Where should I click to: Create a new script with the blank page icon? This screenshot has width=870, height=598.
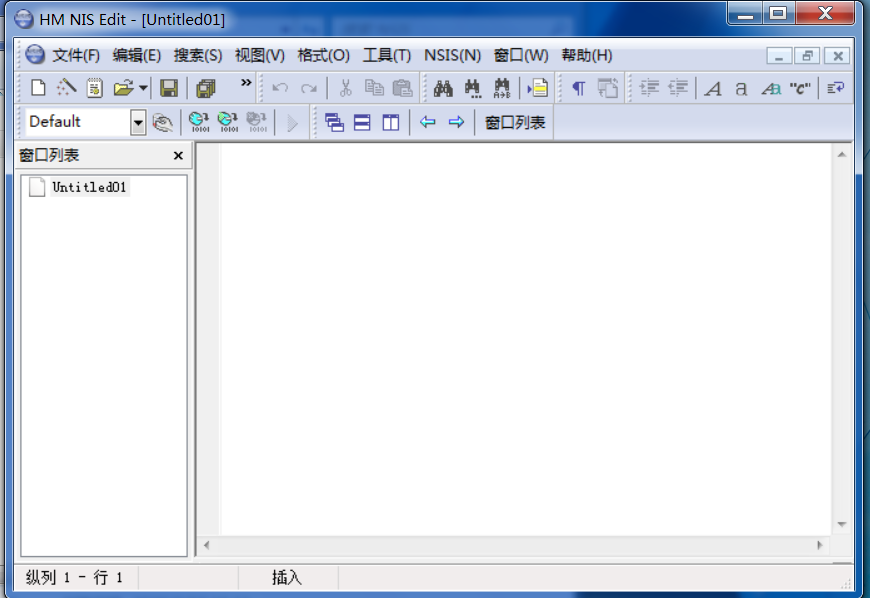[38, 88]
